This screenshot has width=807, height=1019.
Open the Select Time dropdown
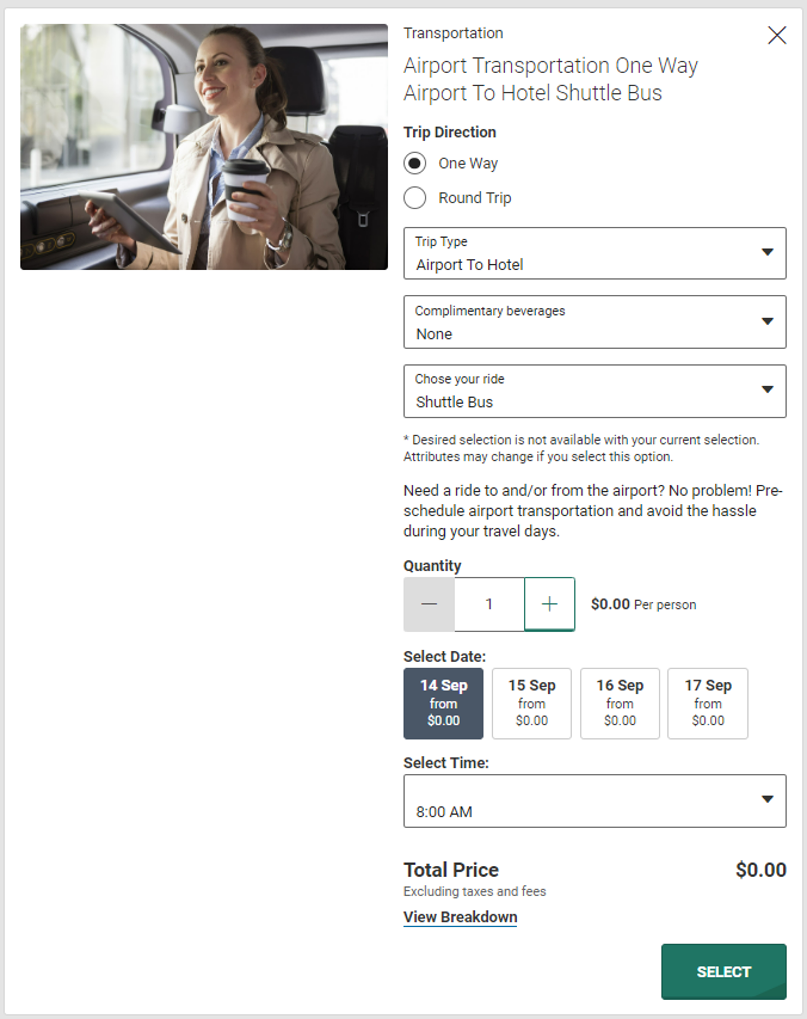click(x=594, y=801)
